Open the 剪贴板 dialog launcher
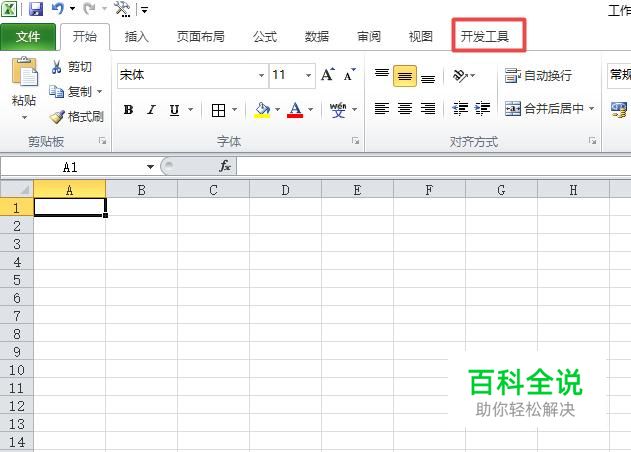The height and width of the screenshot is (452, 631). 103,140
